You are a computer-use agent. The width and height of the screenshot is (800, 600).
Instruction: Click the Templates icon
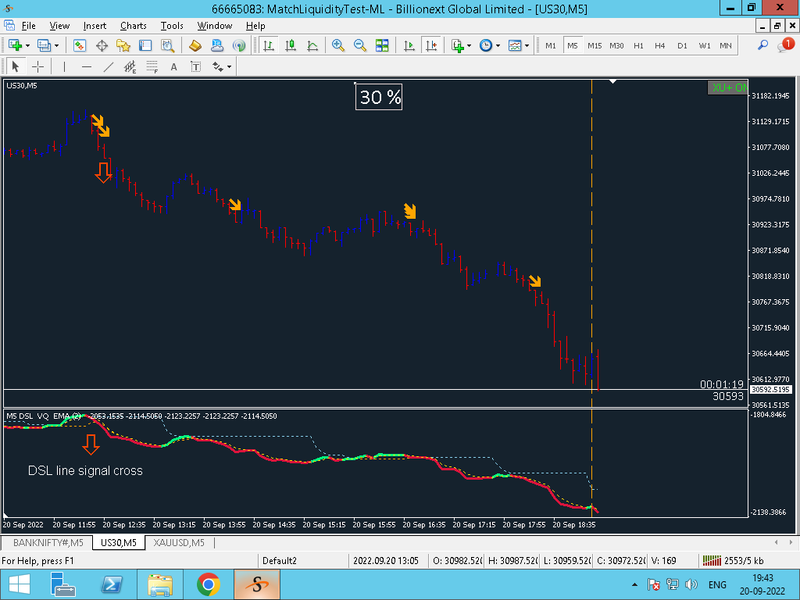pyautogui.click(x=515, y=45)
